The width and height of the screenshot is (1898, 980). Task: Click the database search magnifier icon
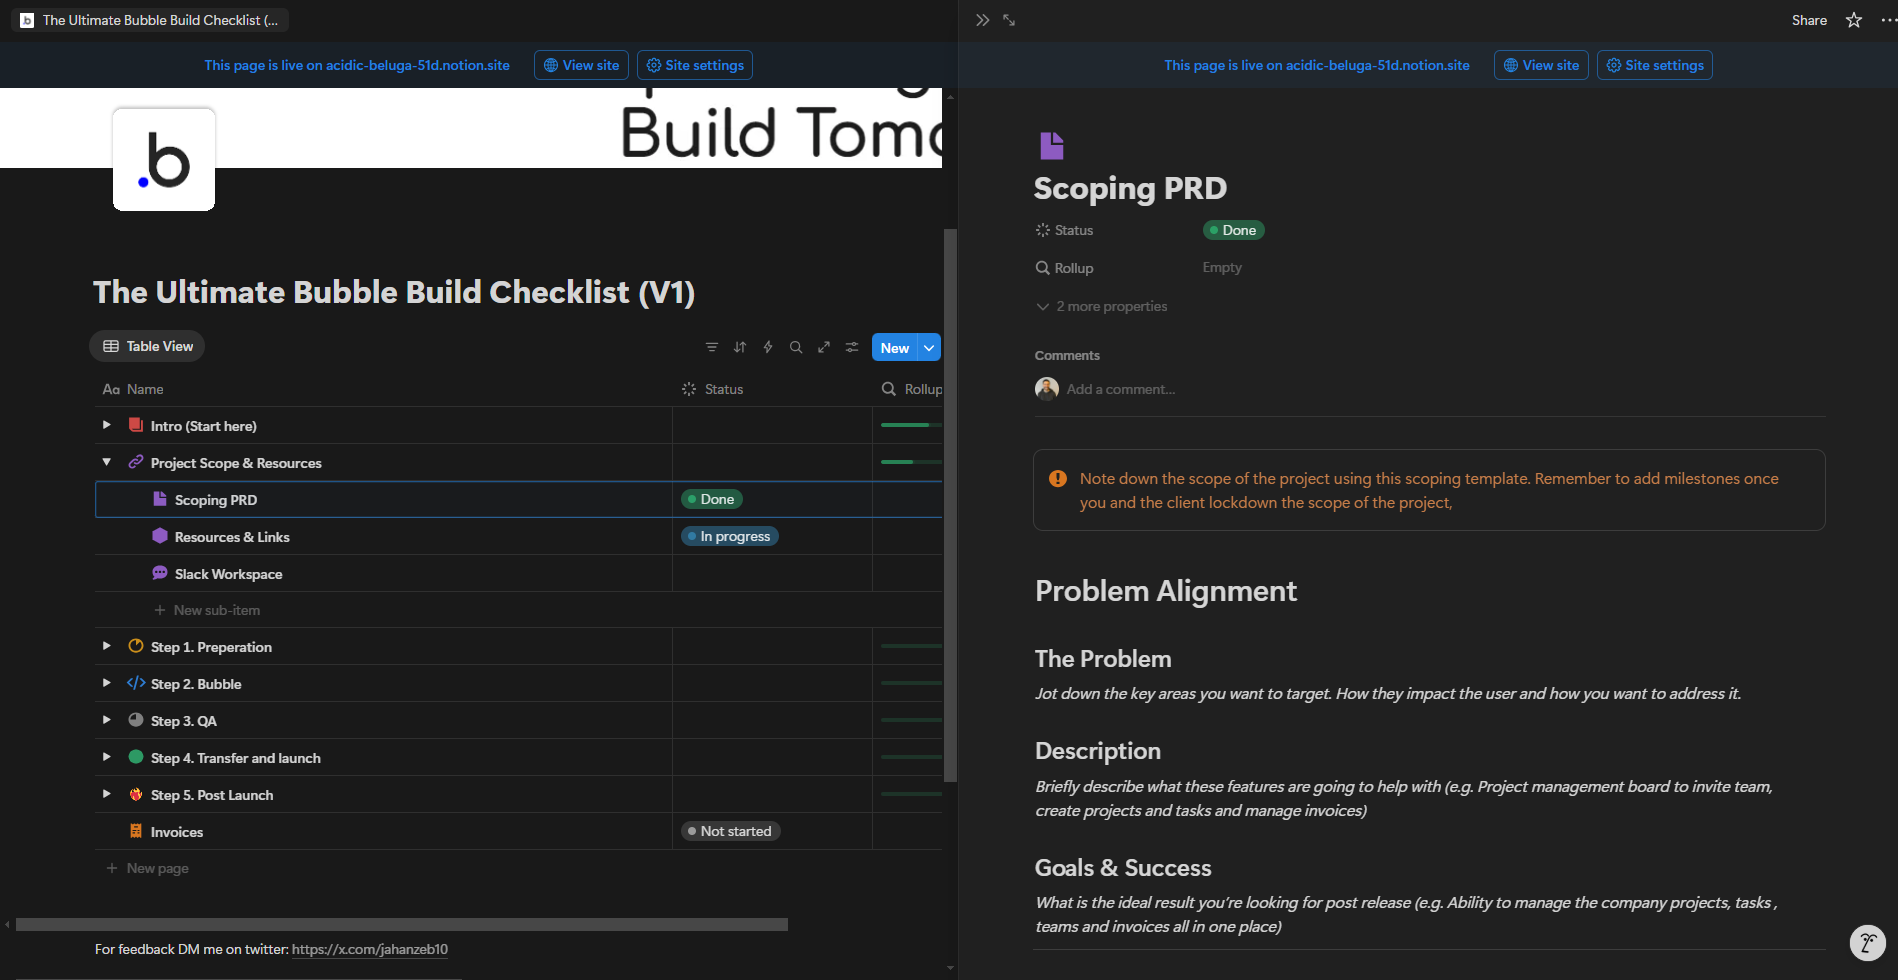[796, 347]
